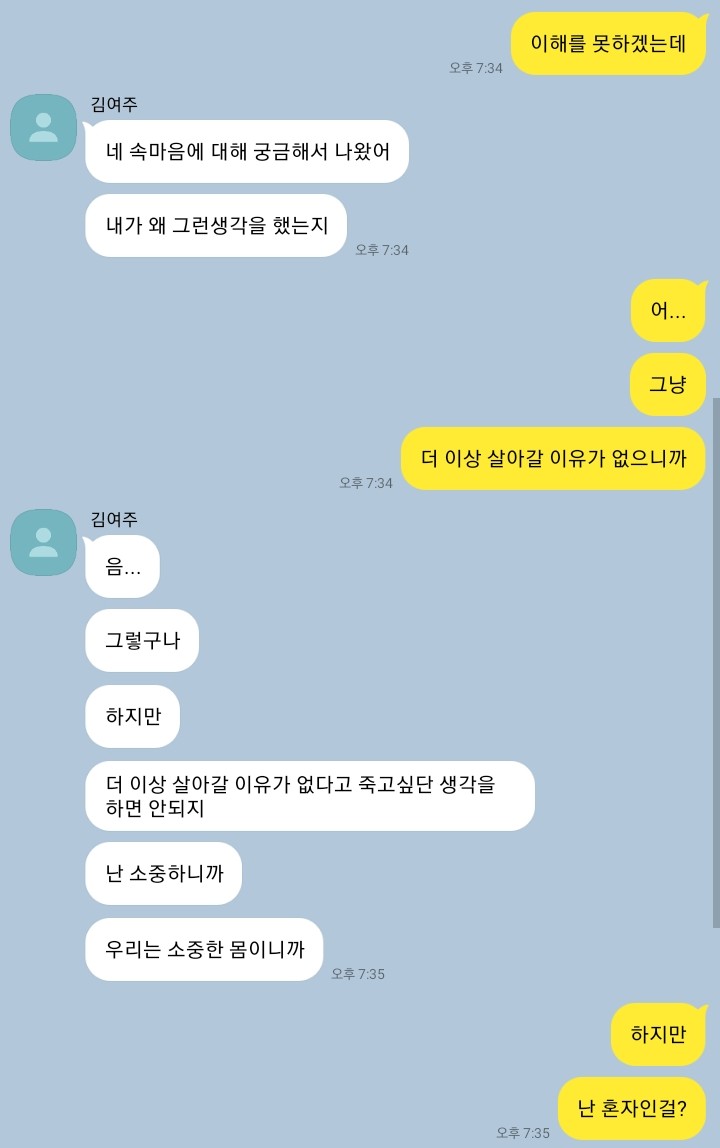Click sender name 김여주 above '음...' message
The width and height of the screenshot is (720, 1148).
(114, 520)
